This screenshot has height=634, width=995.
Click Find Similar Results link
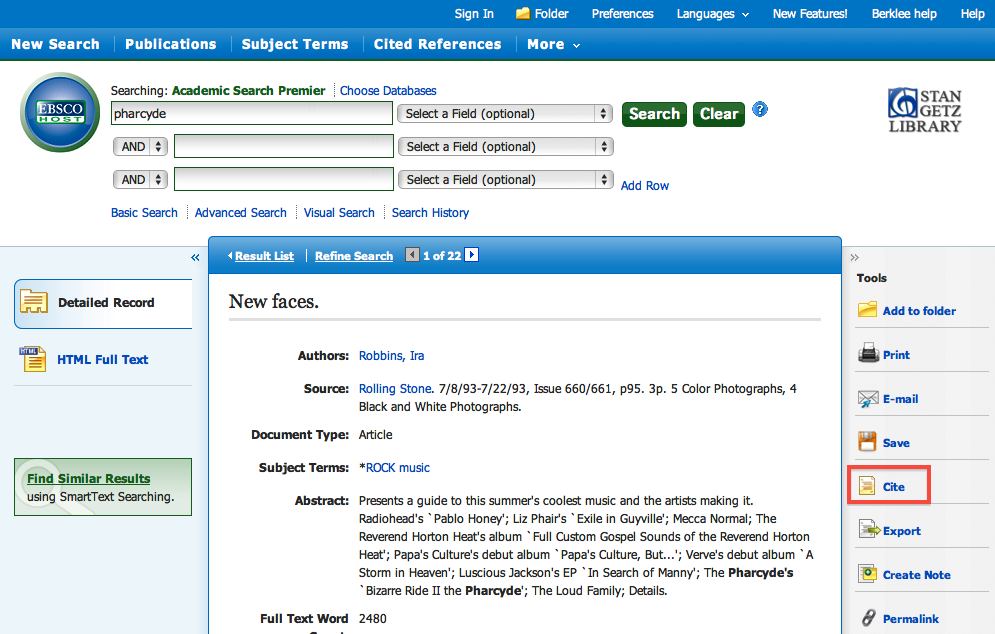click(x=88, y=479)
